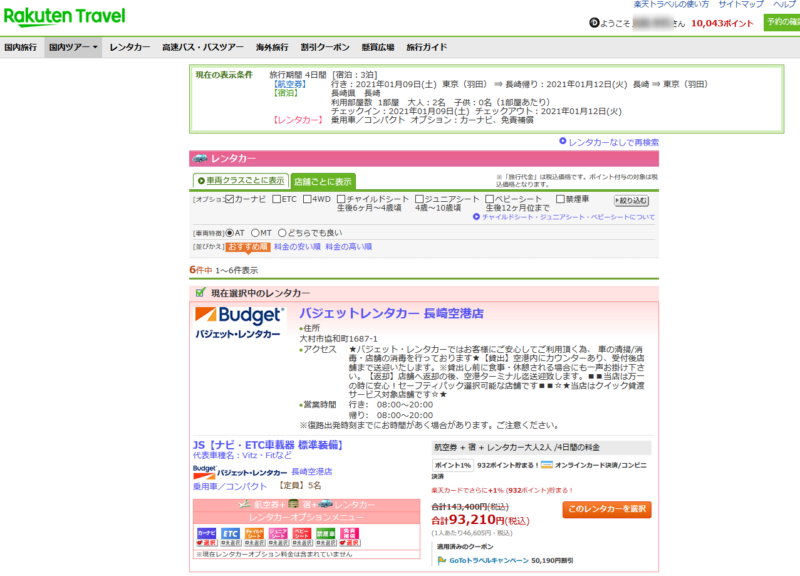Click the 10,043ポイント balance
Screen dimensions: 800x576
(722, 23)
